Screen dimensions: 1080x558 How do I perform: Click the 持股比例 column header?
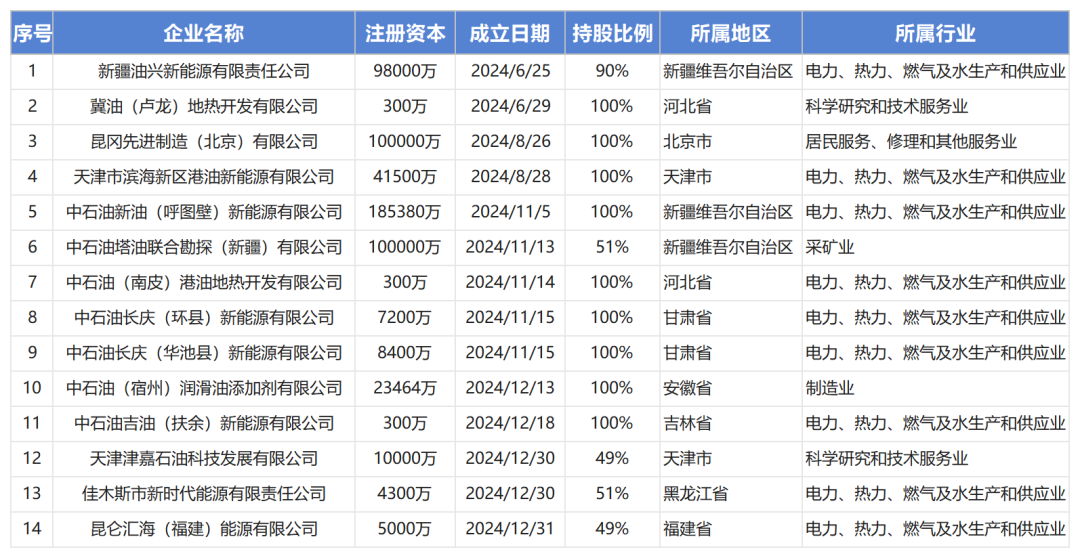point(612,33)
